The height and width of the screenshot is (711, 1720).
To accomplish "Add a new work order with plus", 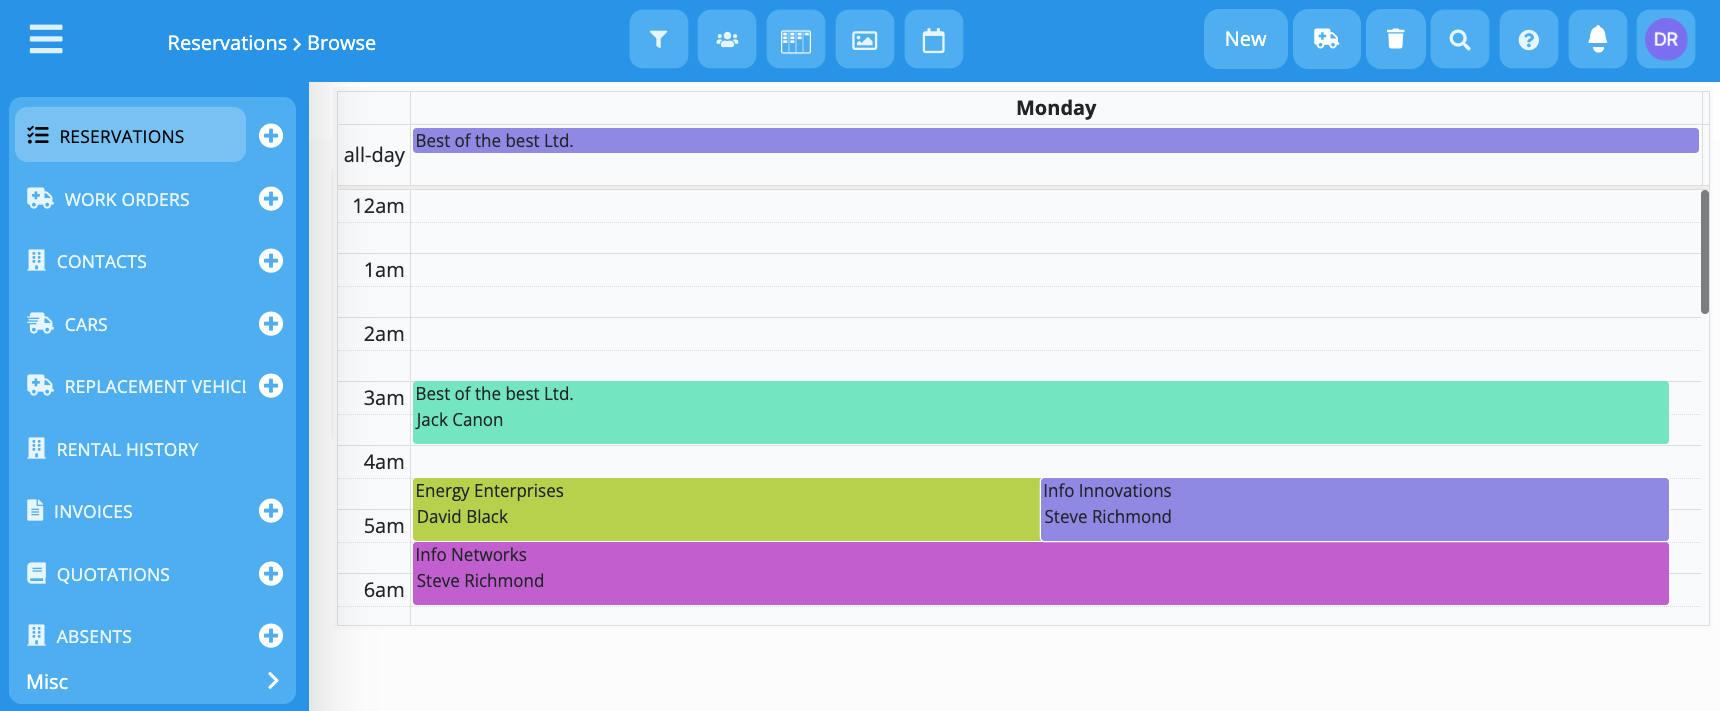I will click(271, 199).
